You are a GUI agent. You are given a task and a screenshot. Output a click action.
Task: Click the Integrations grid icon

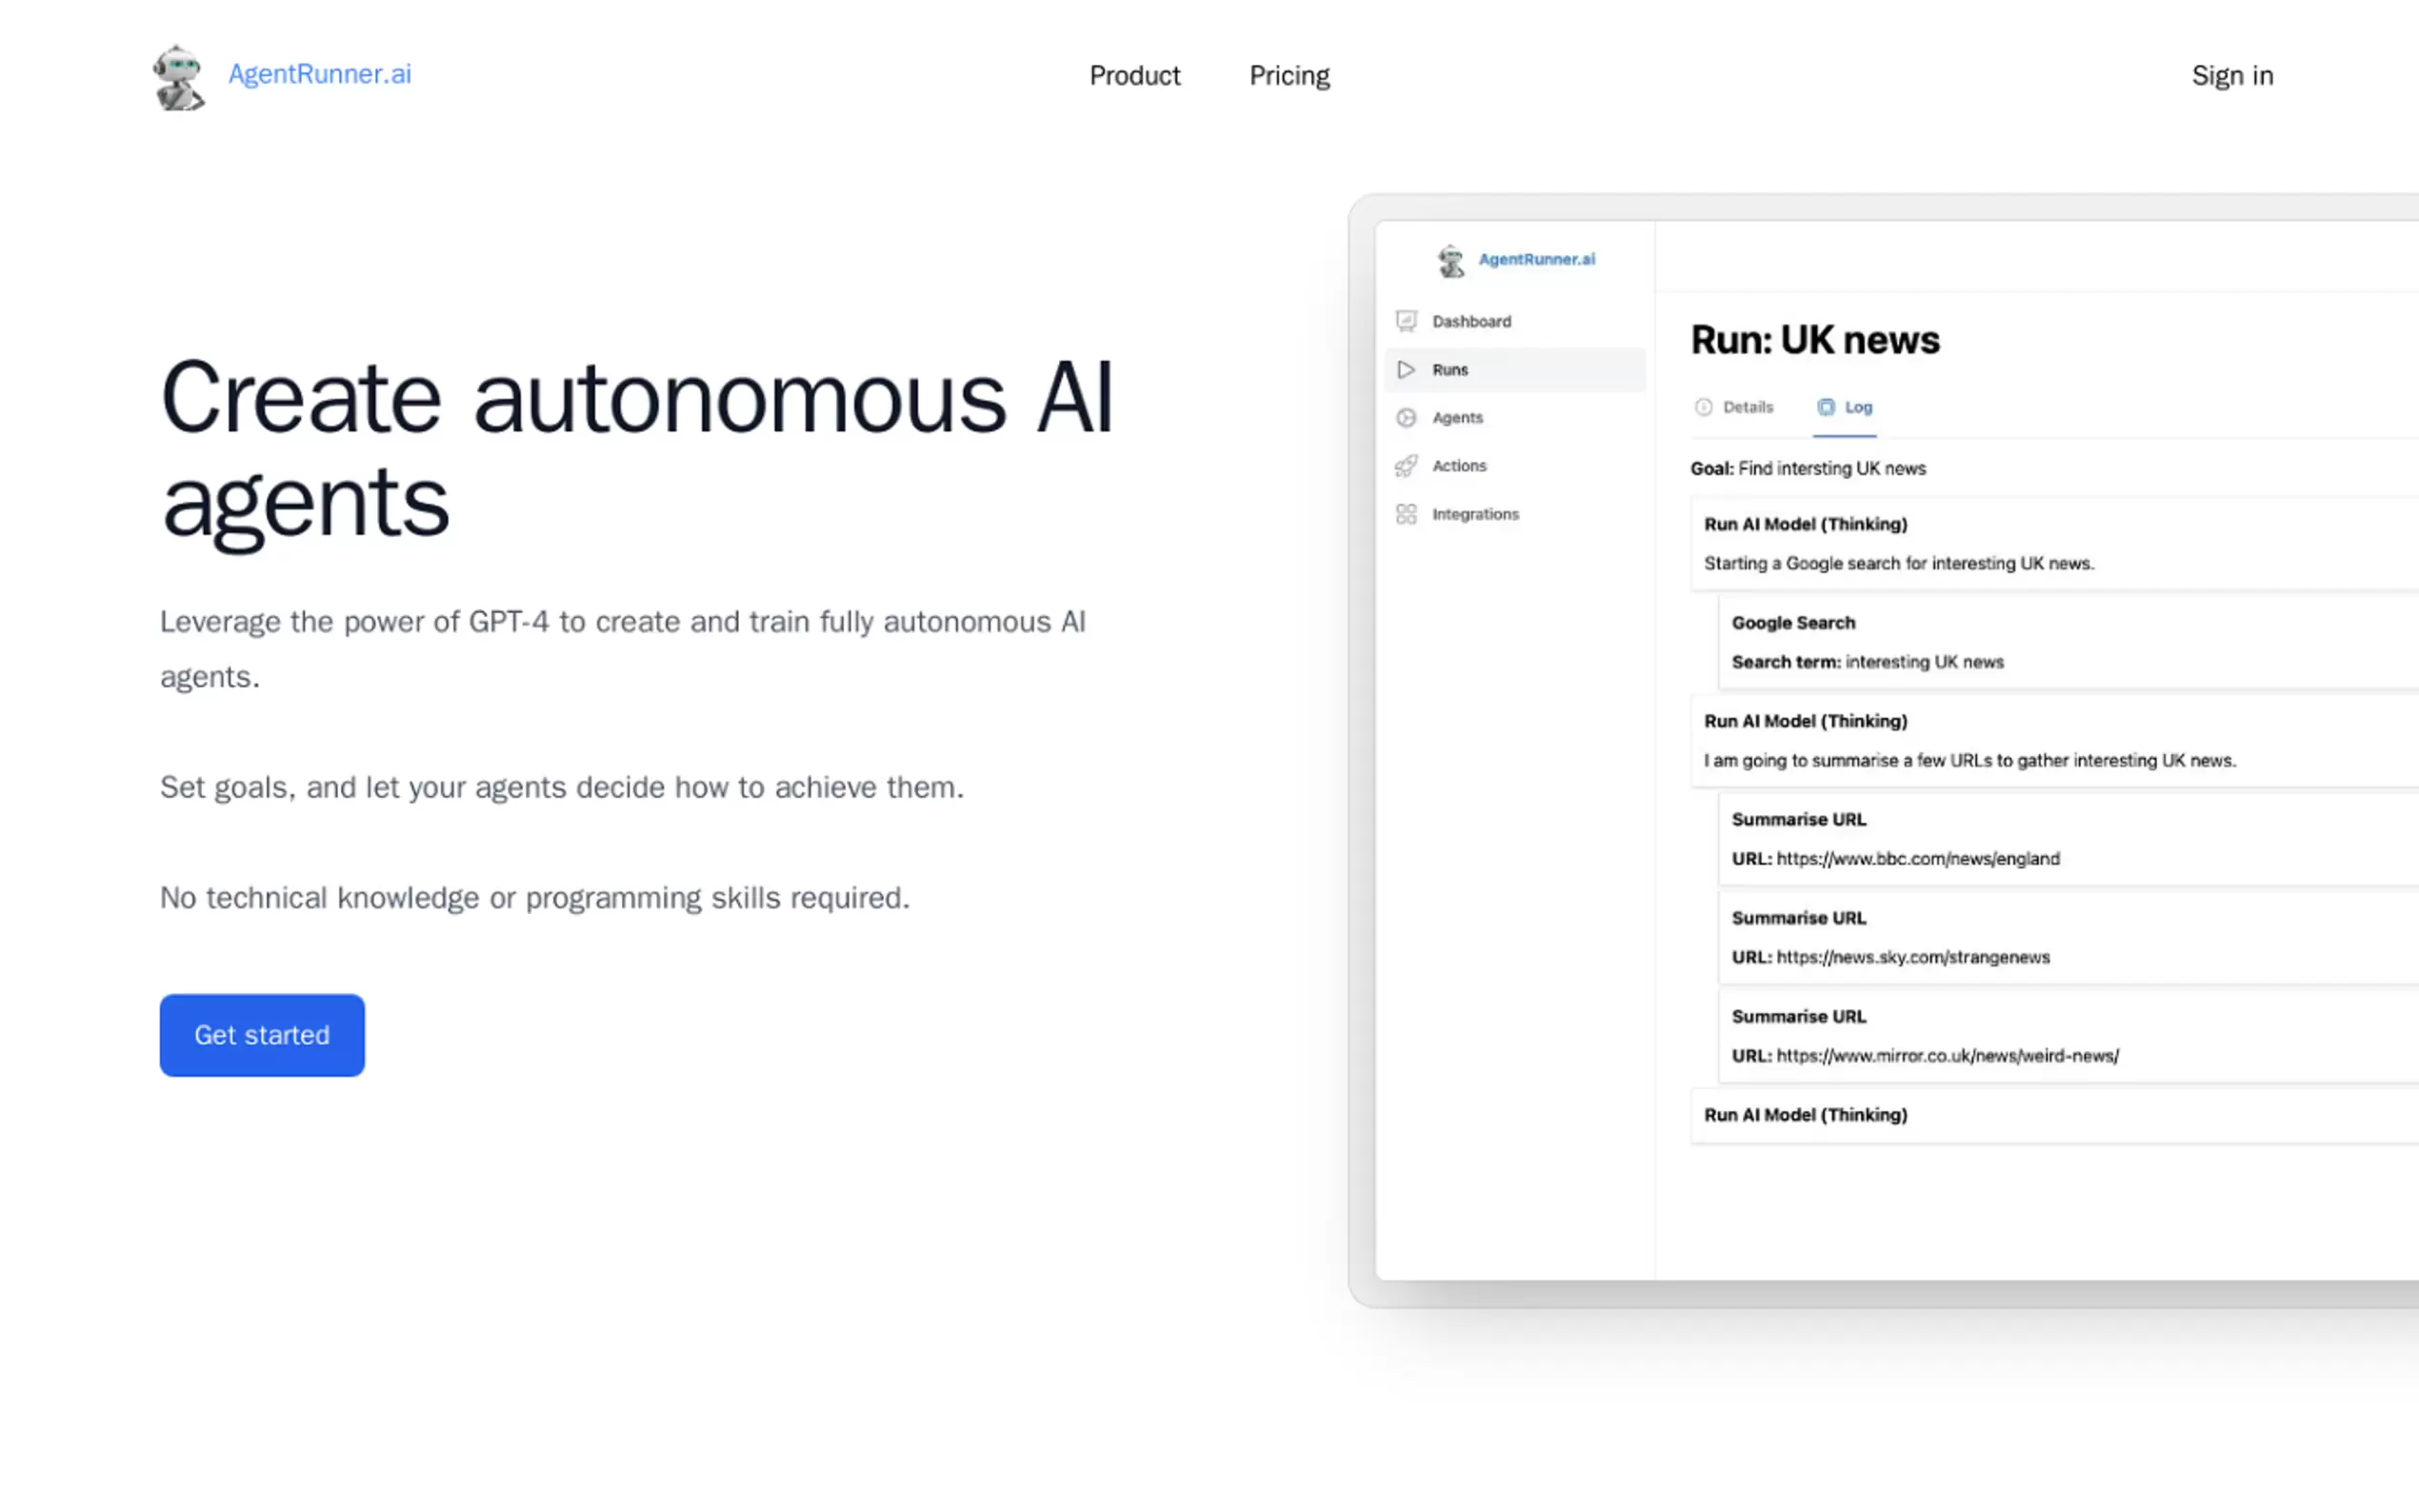click(1406, 514)
